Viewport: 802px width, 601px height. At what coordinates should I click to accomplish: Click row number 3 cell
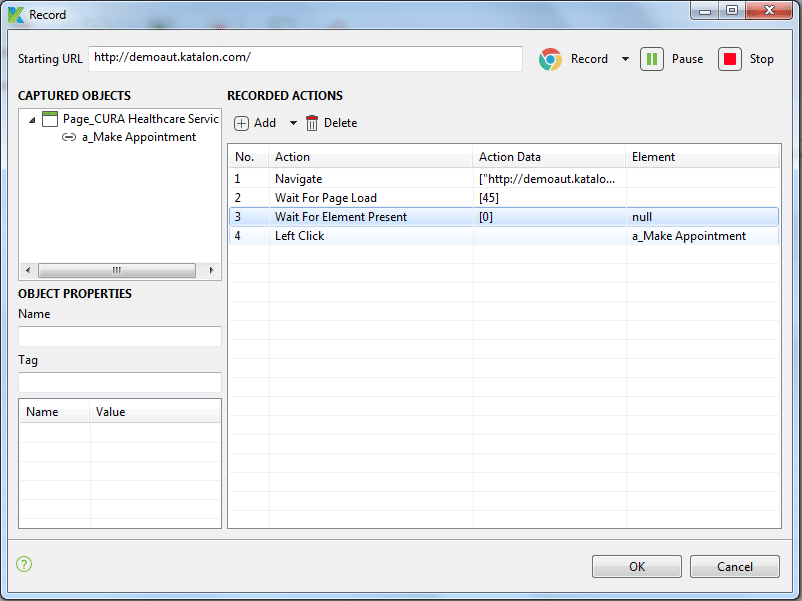click(x=249, y=217)
